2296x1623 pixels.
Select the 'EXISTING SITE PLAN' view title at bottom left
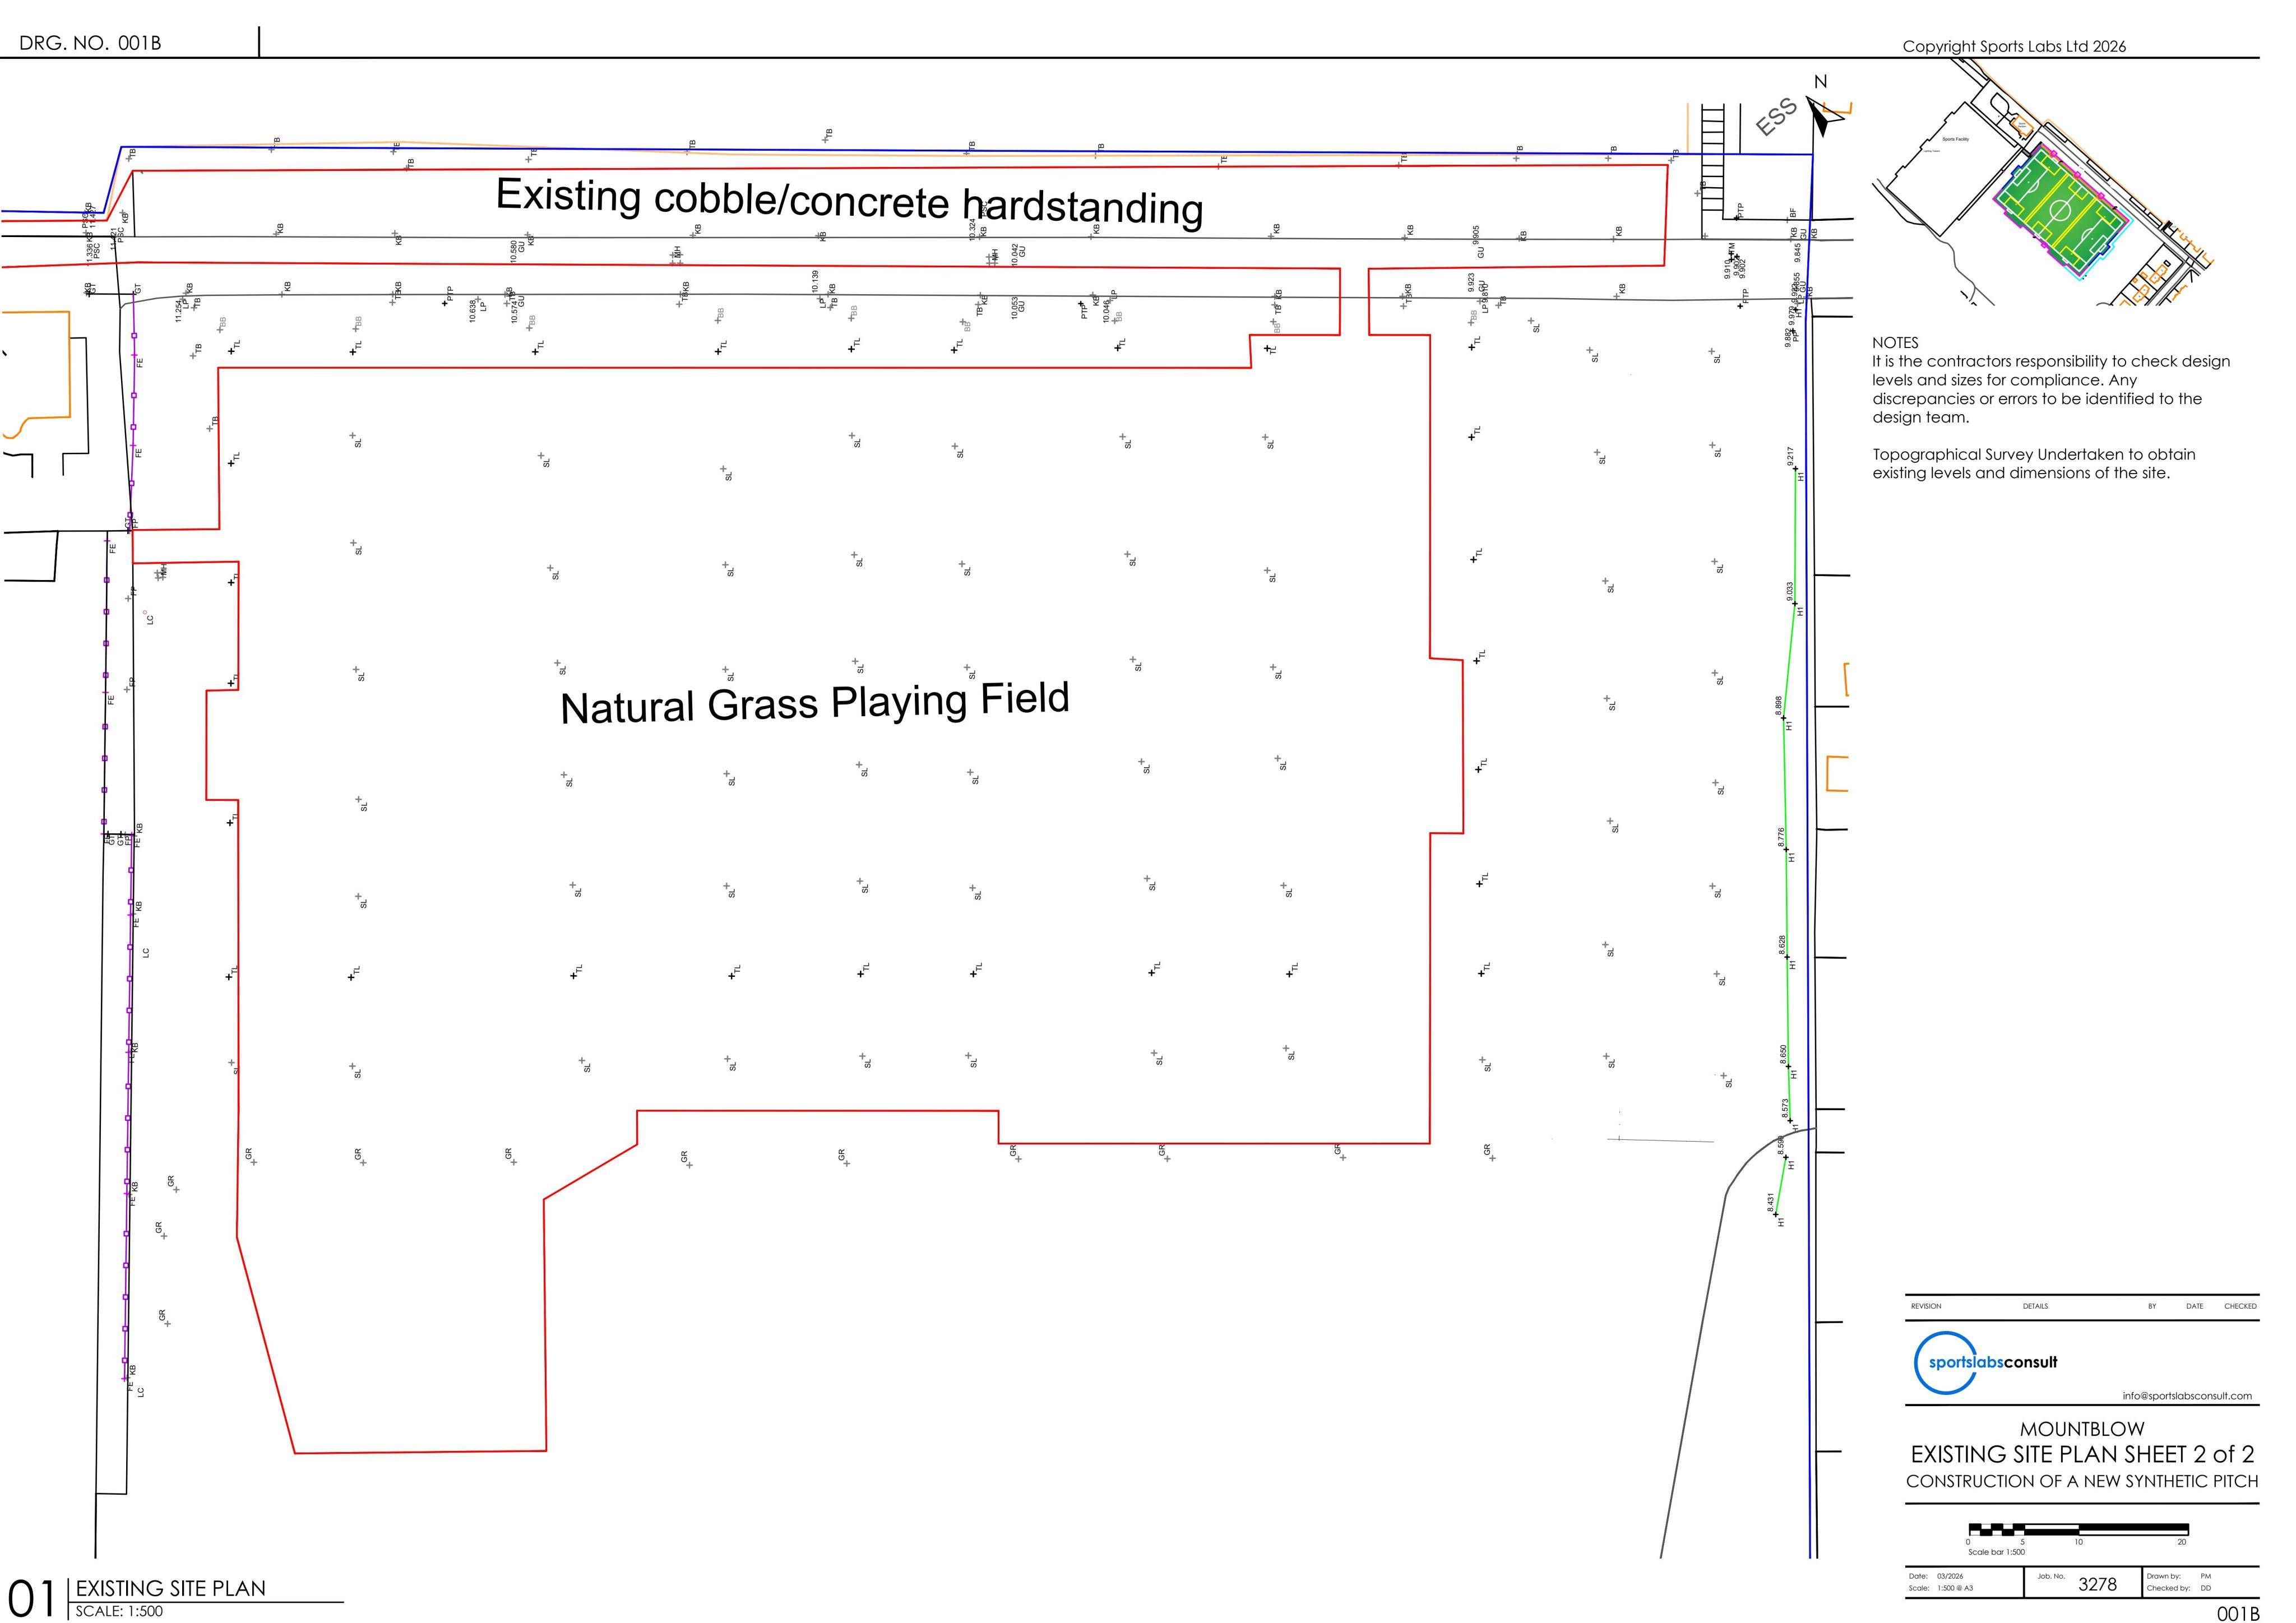[171, 1588]
